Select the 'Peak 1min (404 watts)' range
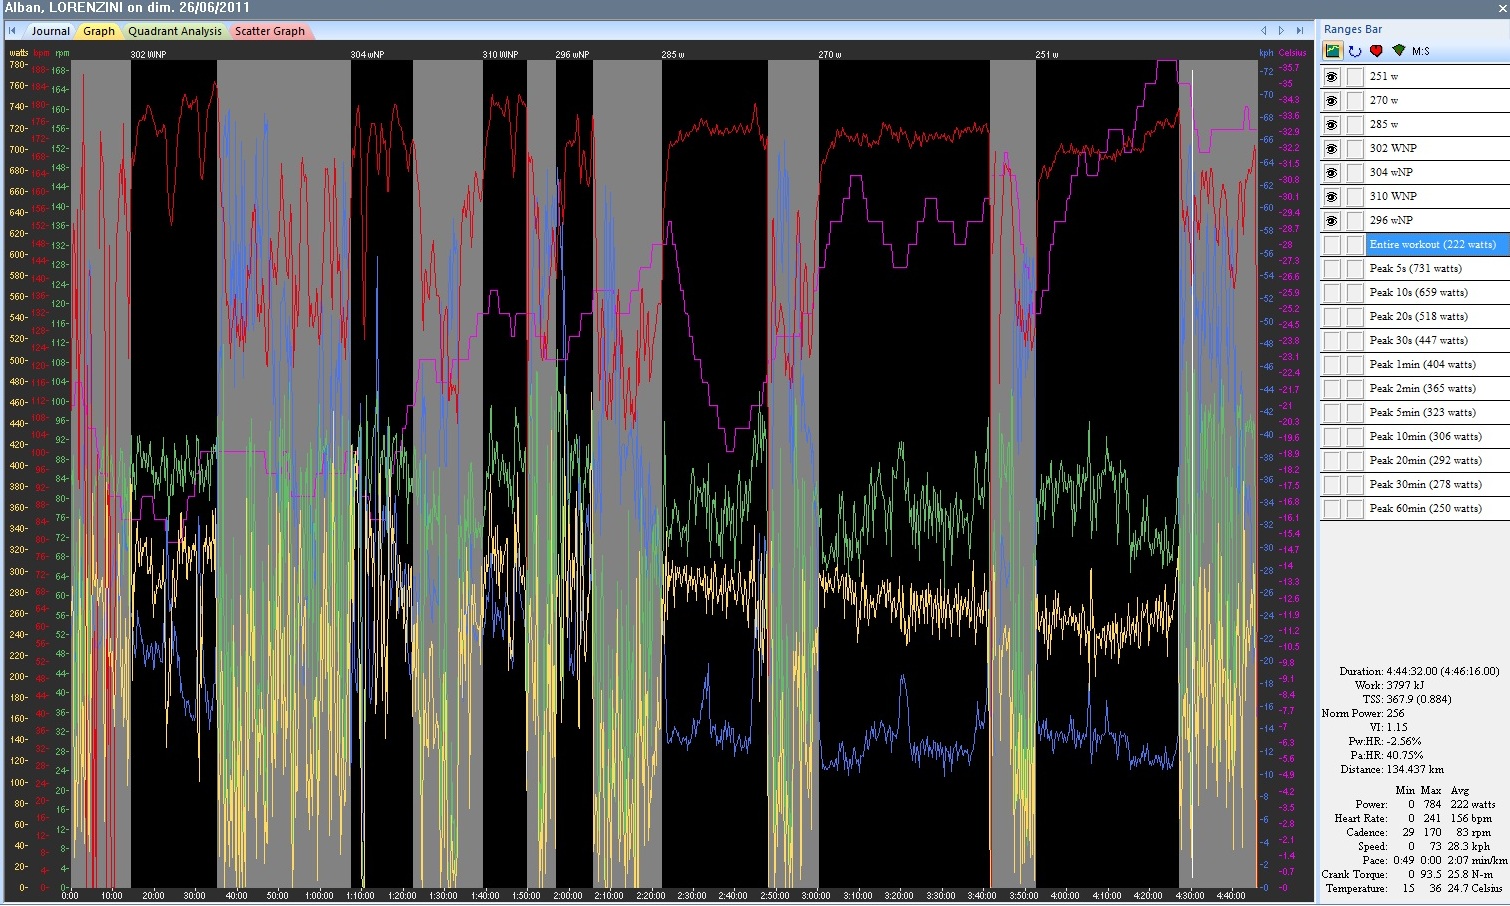1510x906 pixels. coord(1438,364)
